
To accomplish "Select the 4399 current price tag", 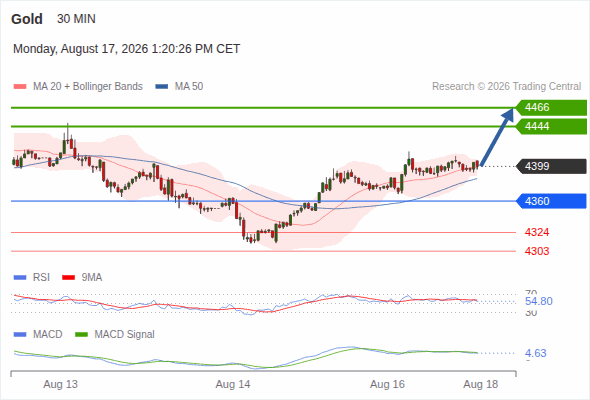I will 551,166.
